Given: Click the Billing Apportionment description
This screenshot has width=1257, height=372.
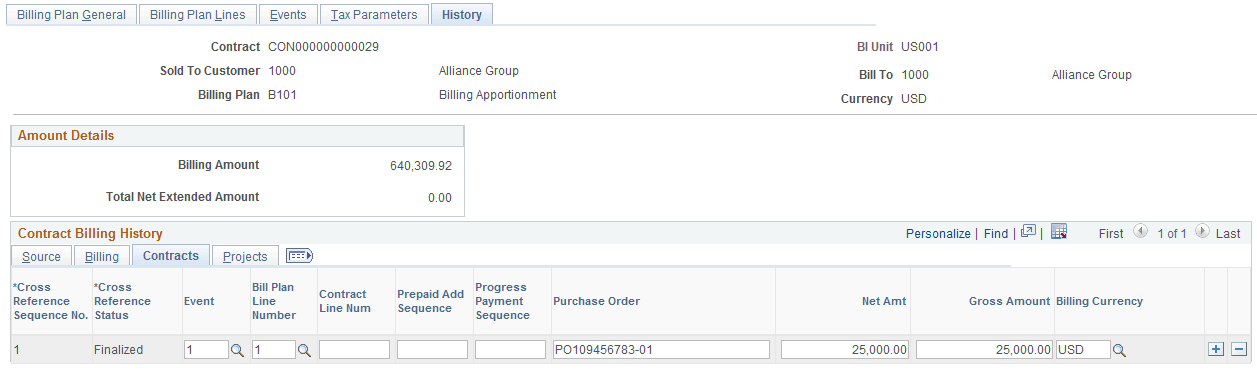Looking at the screenshot, I should [x=497, y=95].
